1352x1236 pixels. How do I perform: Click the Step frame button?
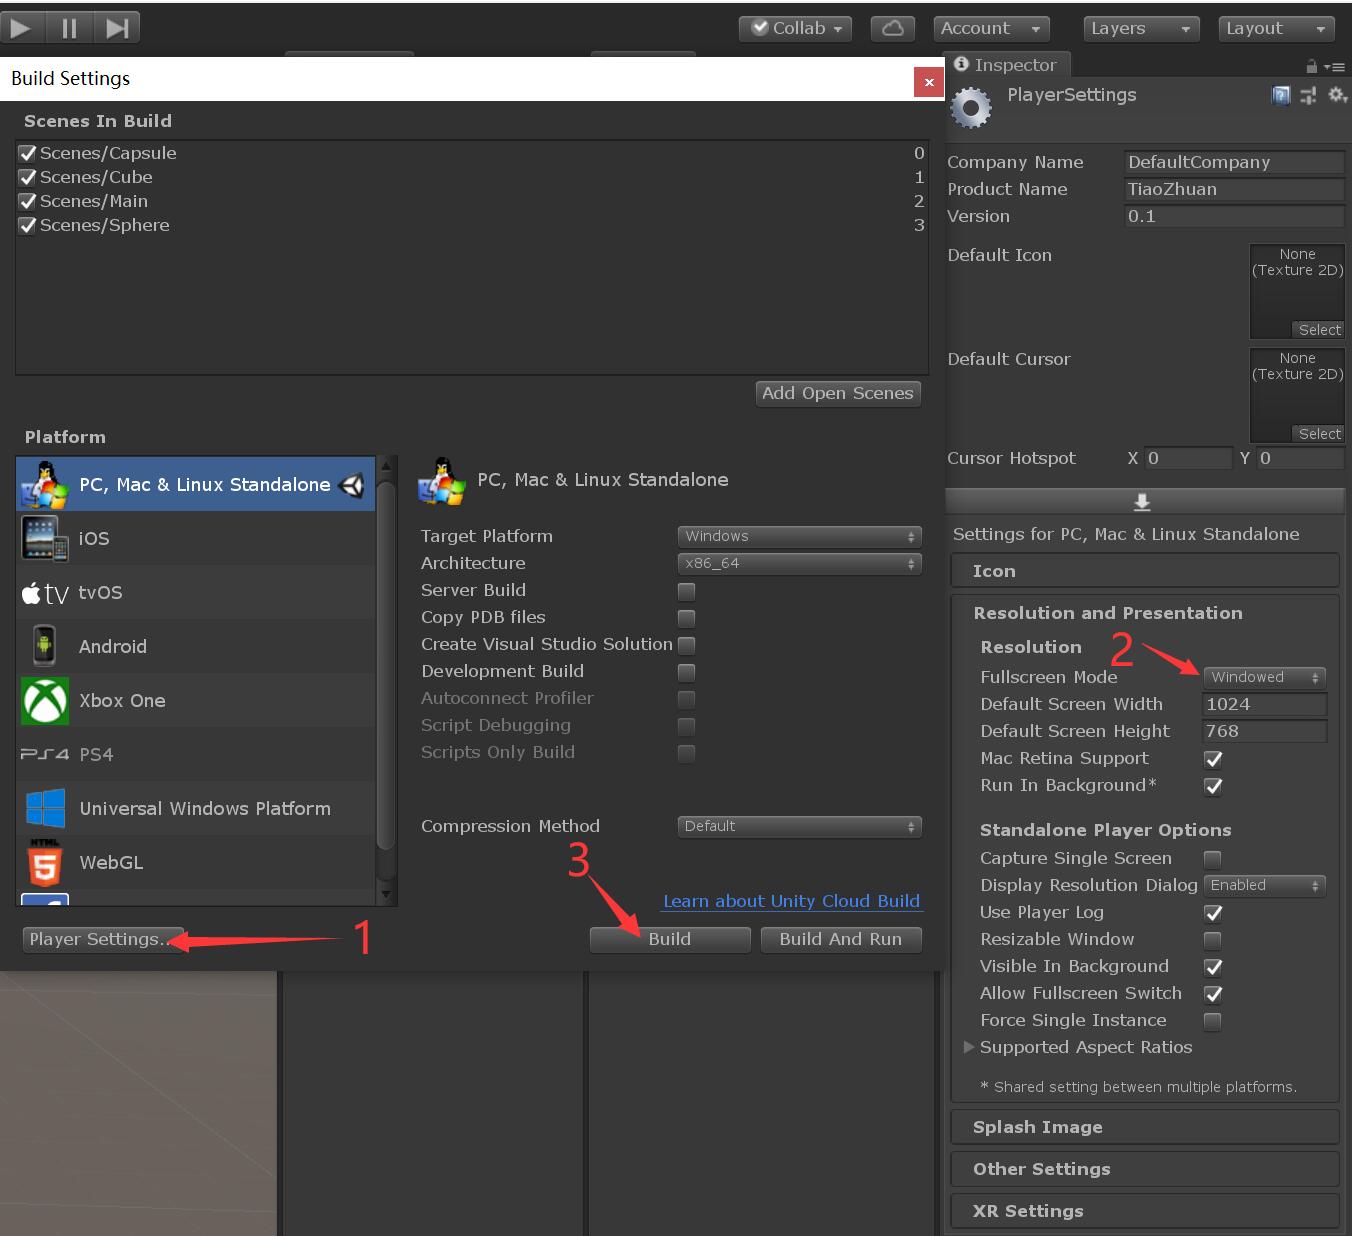(x=117, y=27)
